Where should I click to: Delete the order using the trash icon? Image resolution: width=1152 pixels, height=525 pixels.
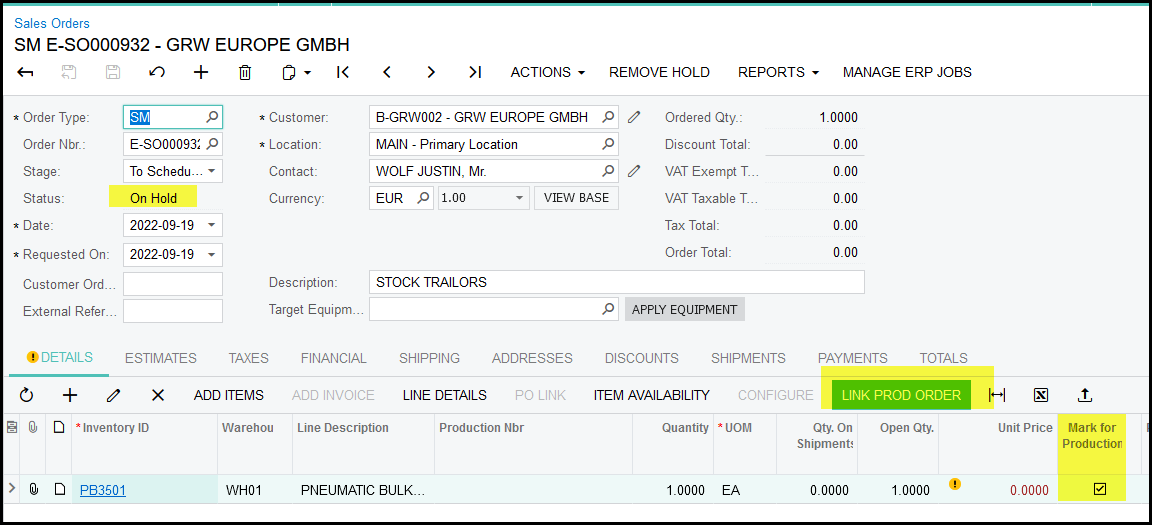pos(245,72)
